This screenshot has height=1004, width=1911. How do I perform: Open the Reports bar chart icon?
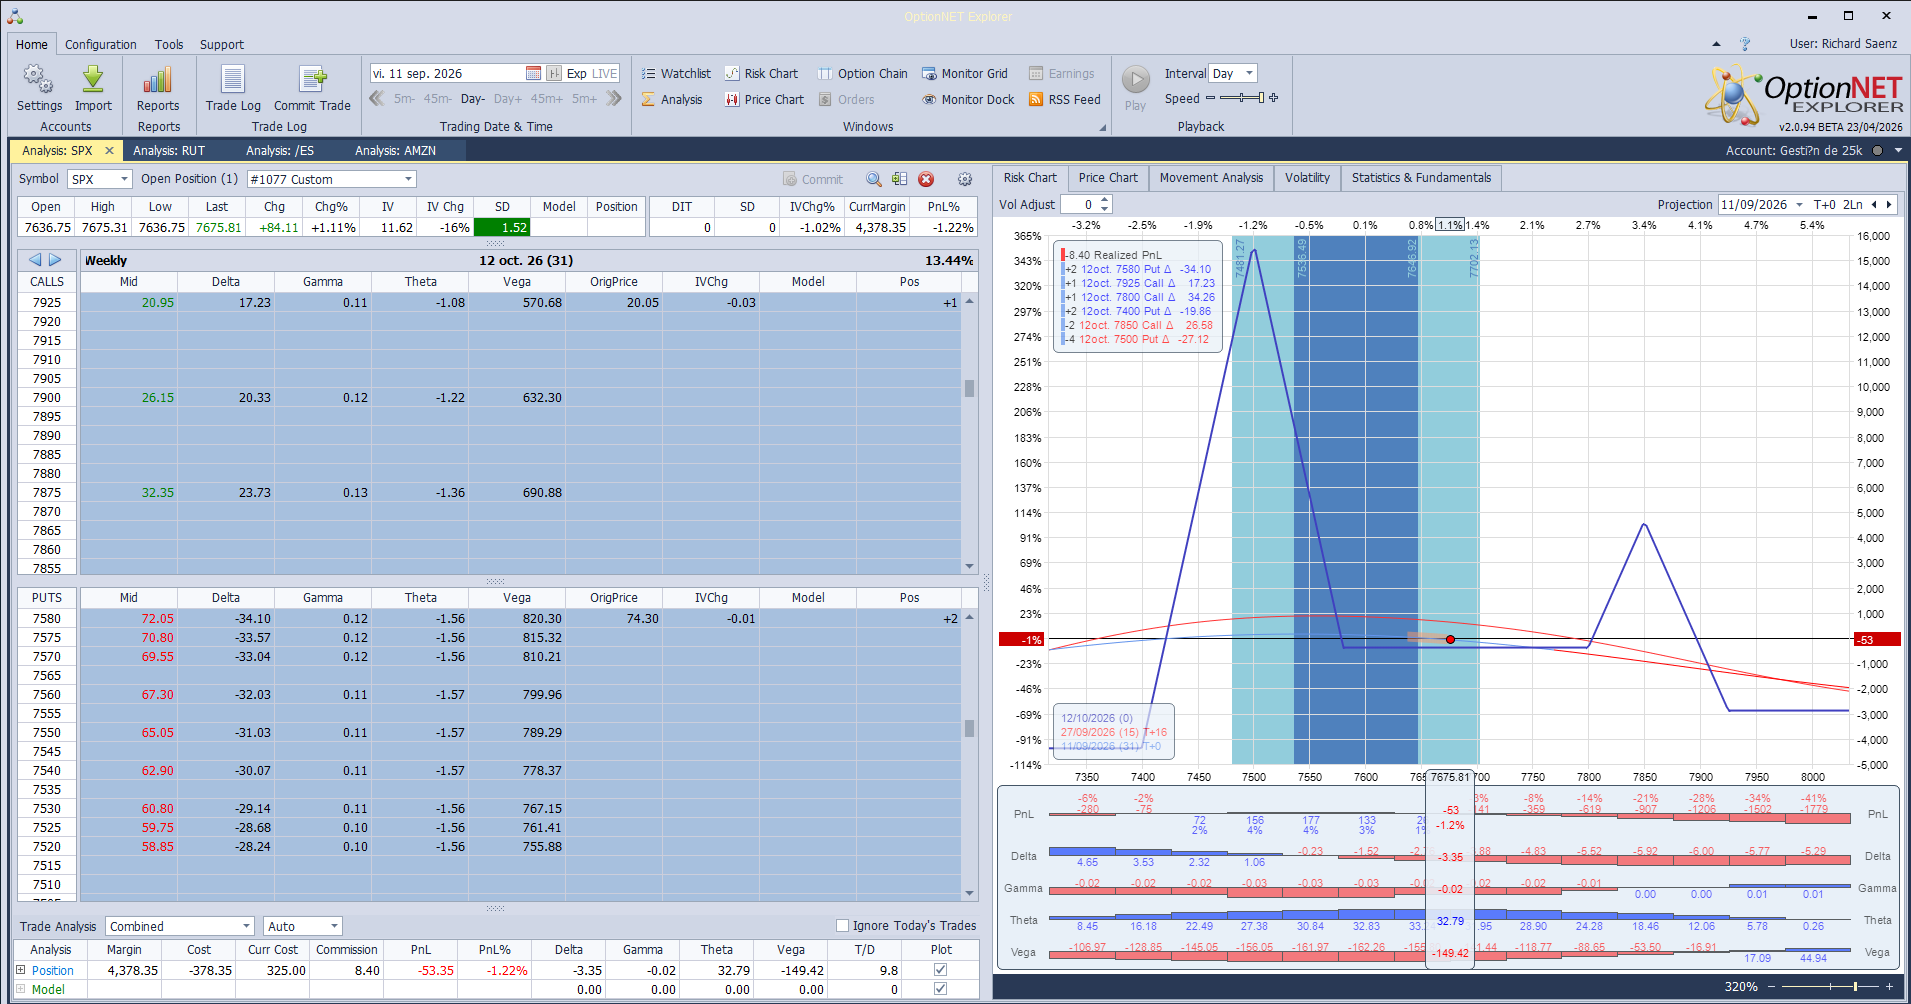158,88
